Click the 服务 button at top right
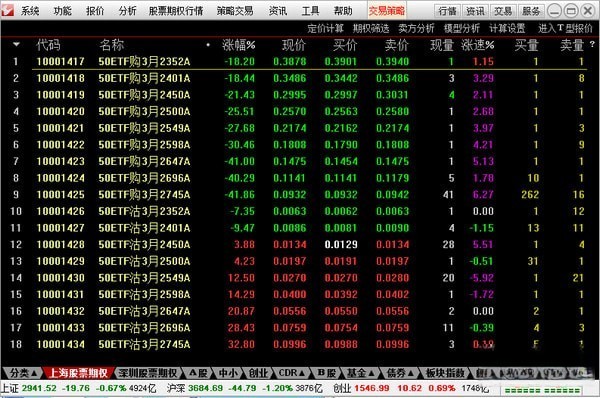Screen dimensions: 600x398 531,11
